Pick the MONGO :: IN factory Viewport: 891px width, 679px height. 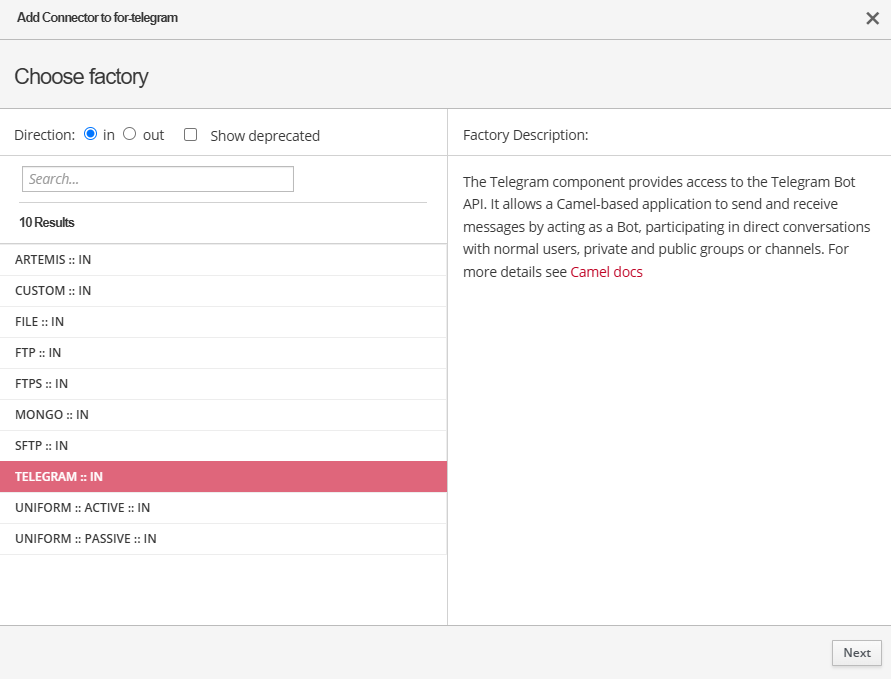tap(52, 415)
